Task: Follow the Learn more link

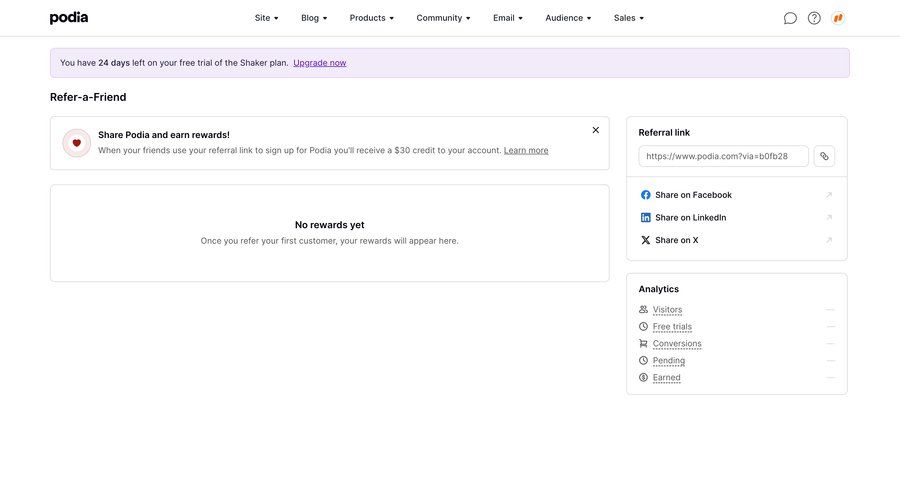Action: [x=526, y=150]
